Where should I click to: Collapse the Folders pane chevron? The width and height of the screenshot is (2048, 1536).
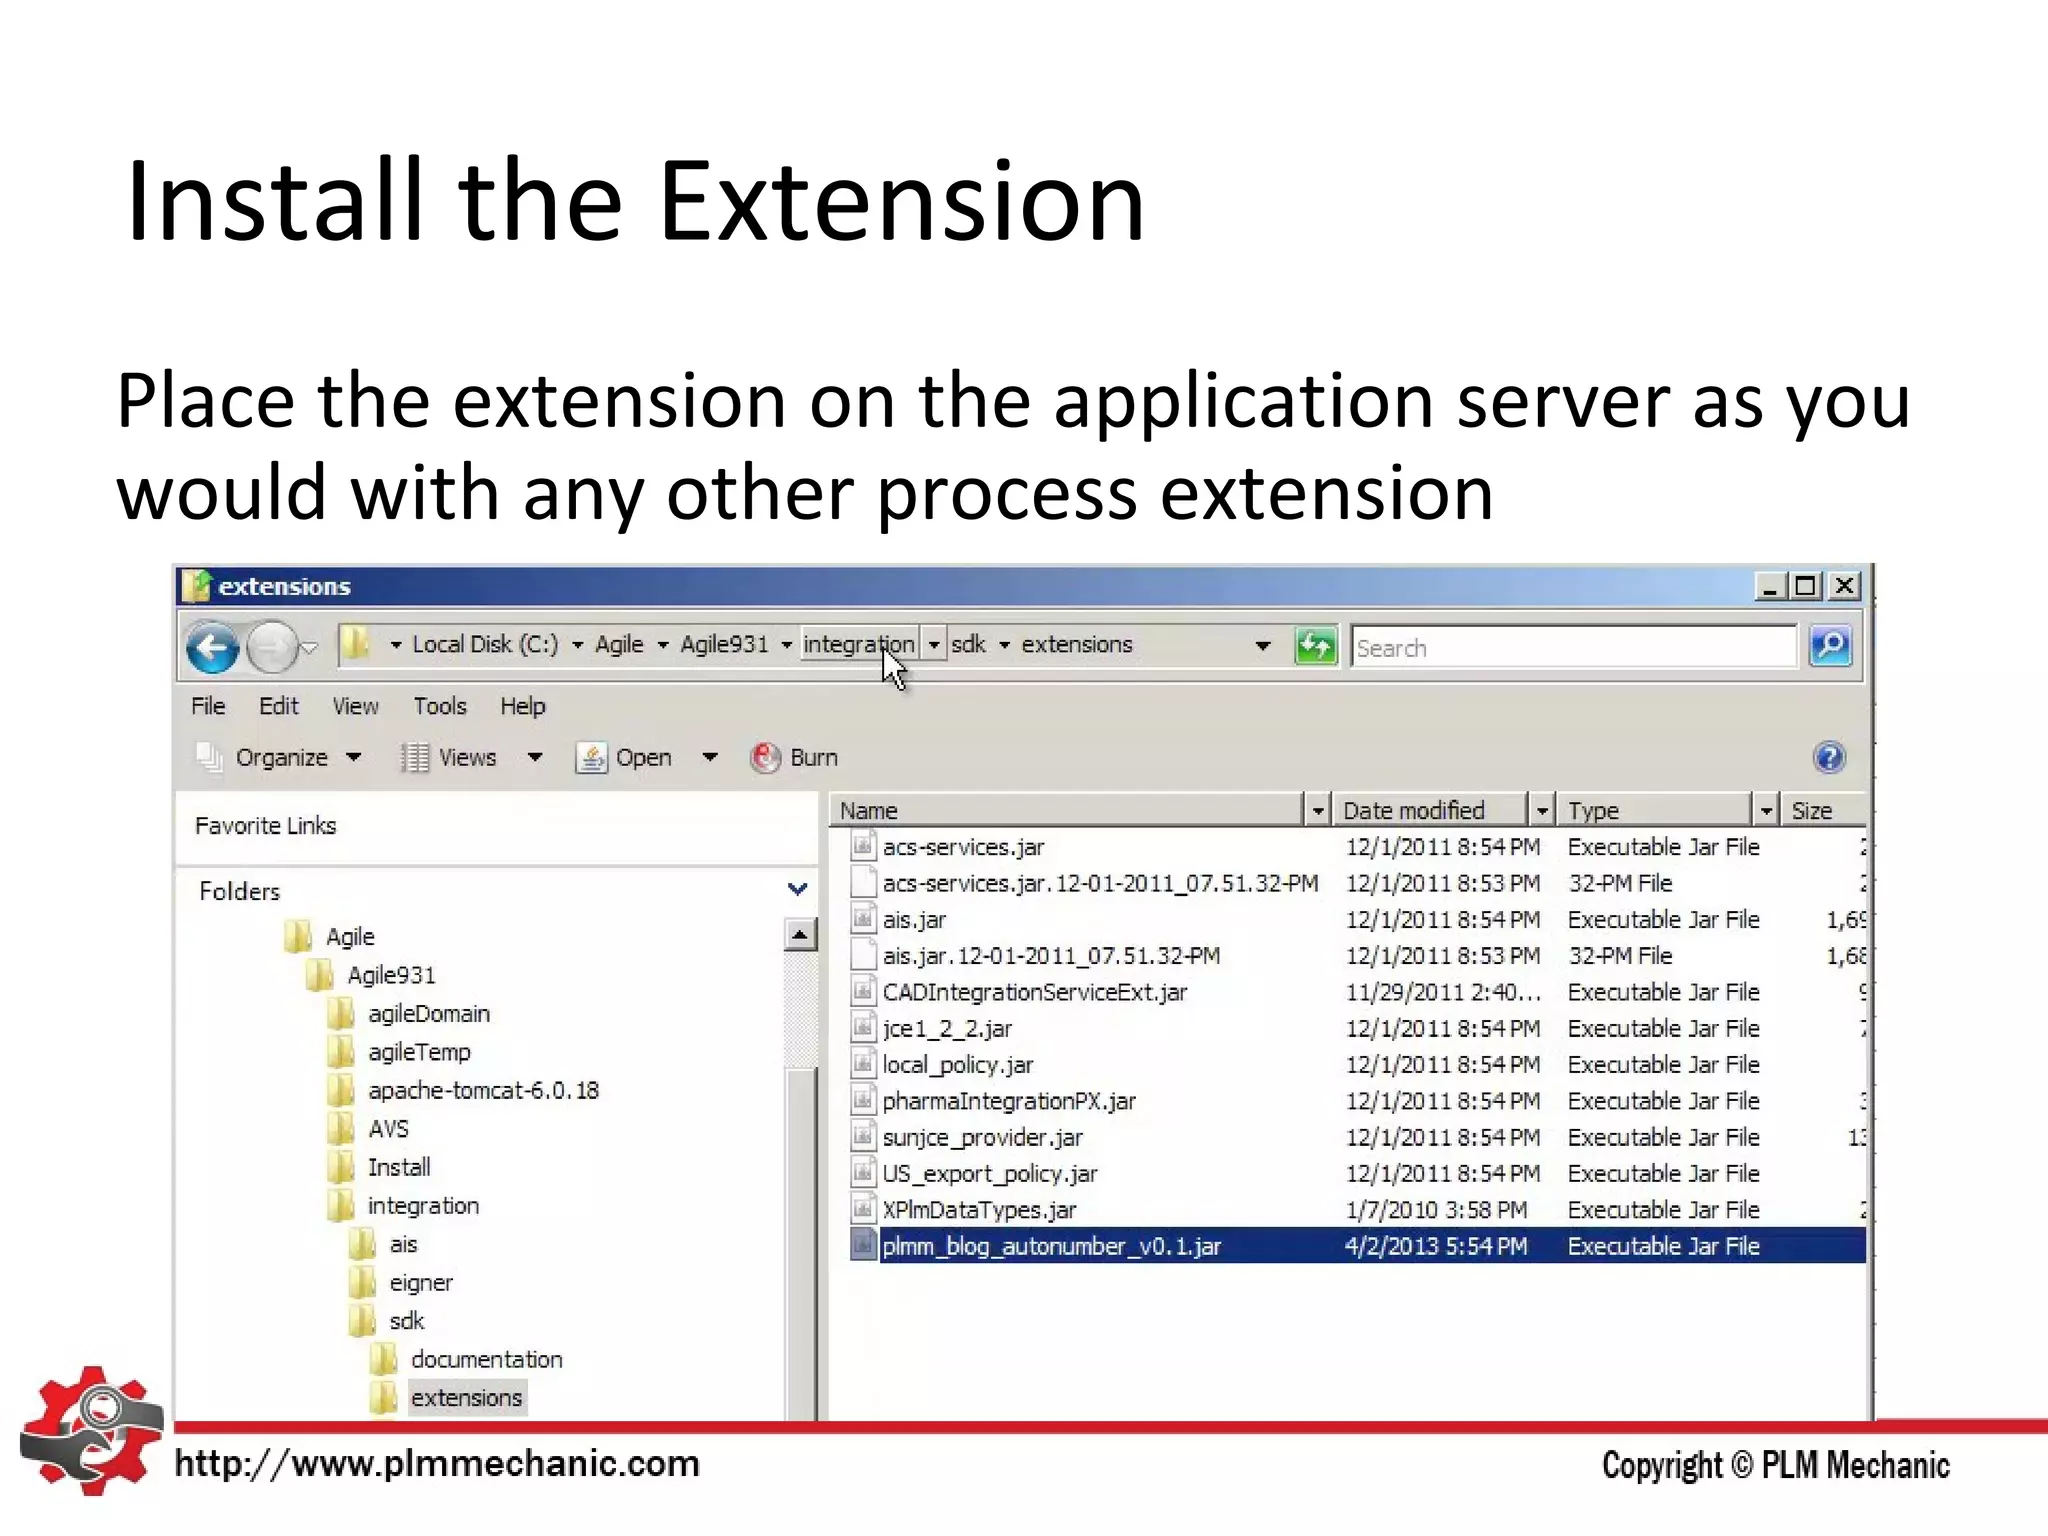[x=797, y=889]
